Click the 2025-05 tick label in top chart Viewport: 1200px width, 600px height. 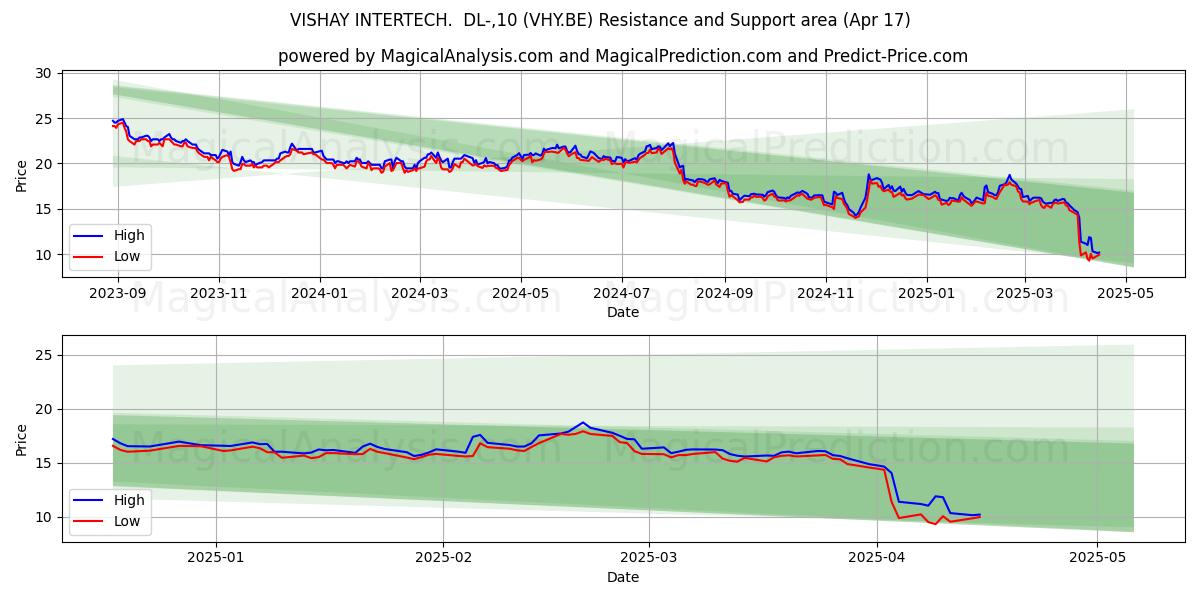(x=1126, y=294)
